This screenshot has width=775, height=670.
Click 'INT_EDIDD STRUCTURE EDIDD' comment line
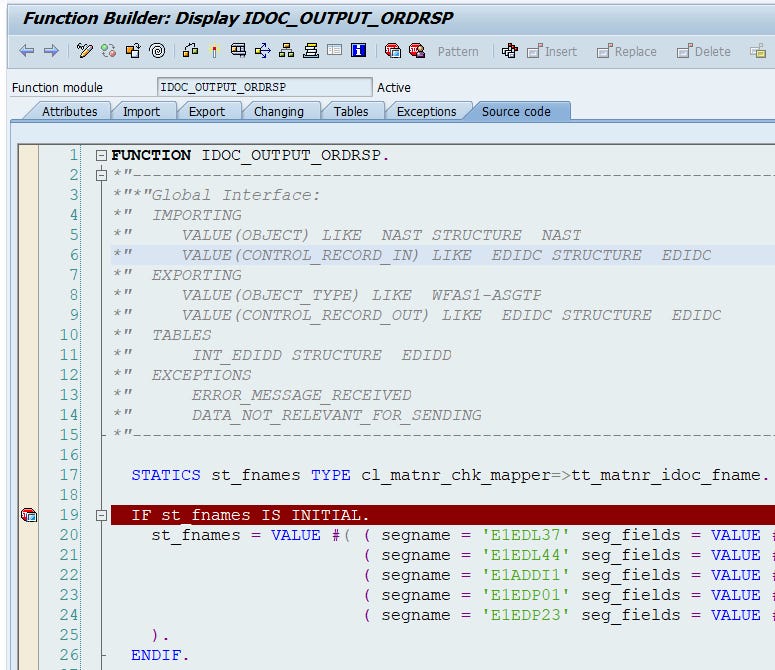[322, 355]
